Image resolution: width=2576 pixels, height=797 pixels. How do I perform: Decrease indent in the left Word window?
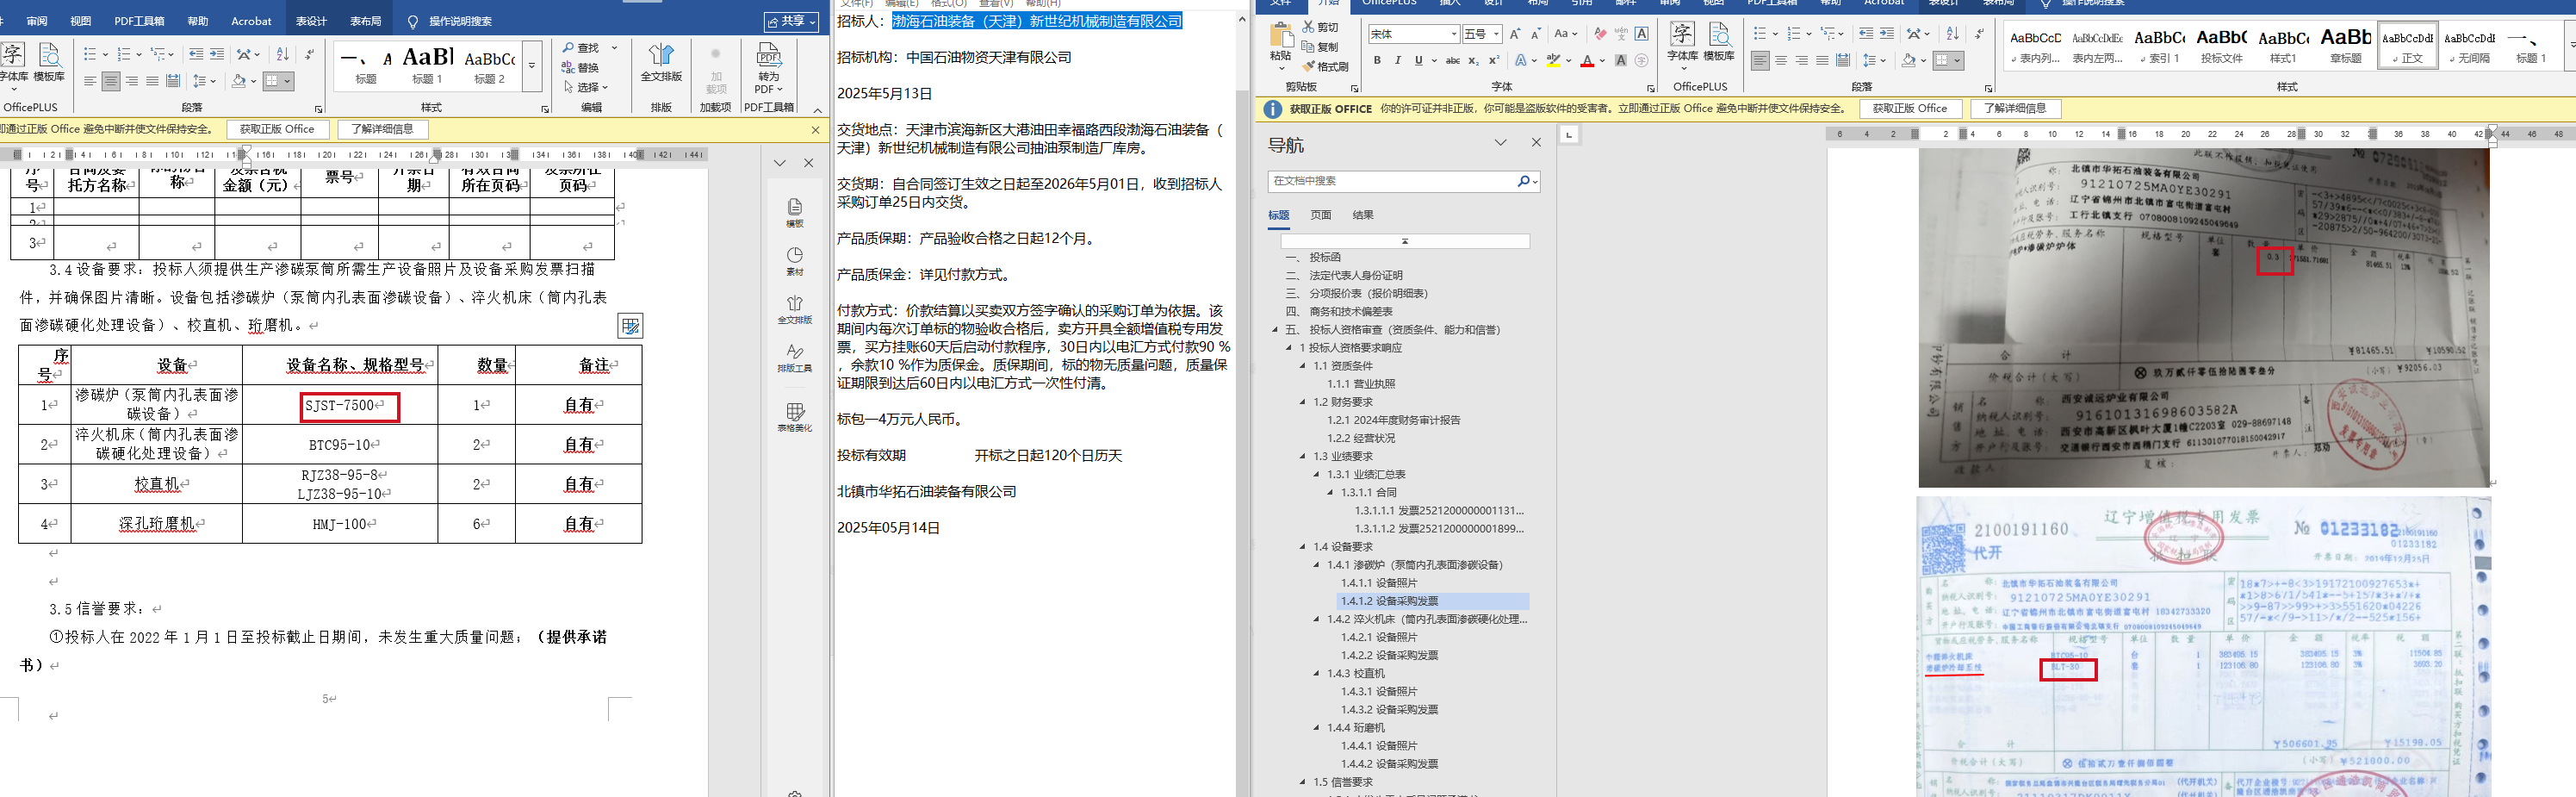(196, 54)
